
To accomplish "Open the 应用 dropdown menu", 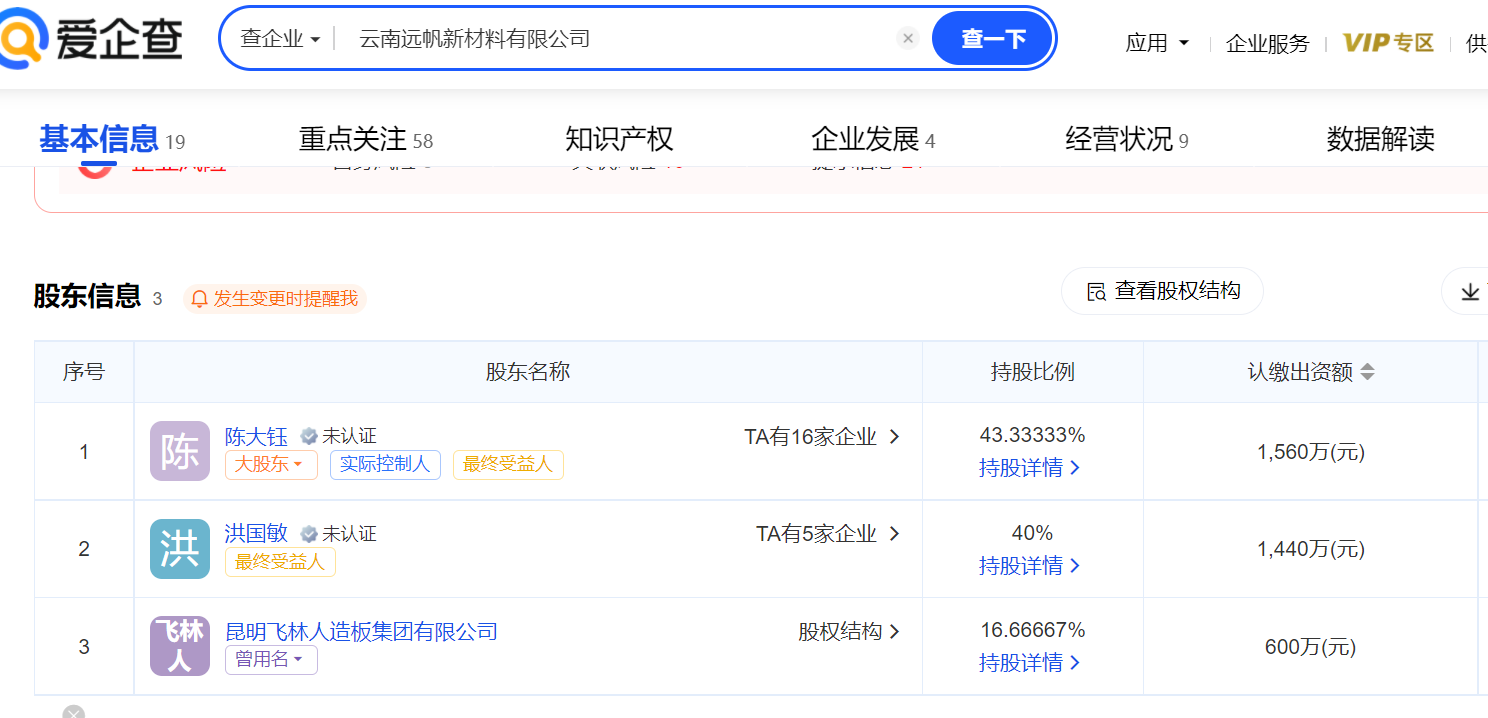I will 1157,43.
